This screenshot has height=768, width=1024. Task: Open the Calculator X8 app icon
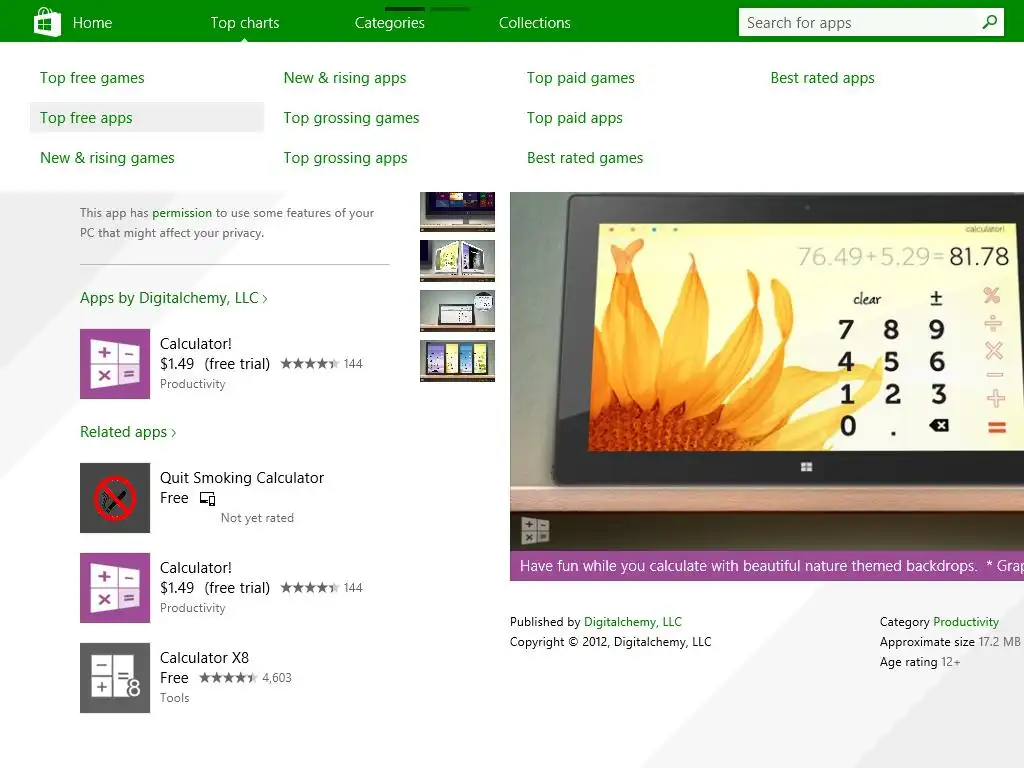click(115, 678)
